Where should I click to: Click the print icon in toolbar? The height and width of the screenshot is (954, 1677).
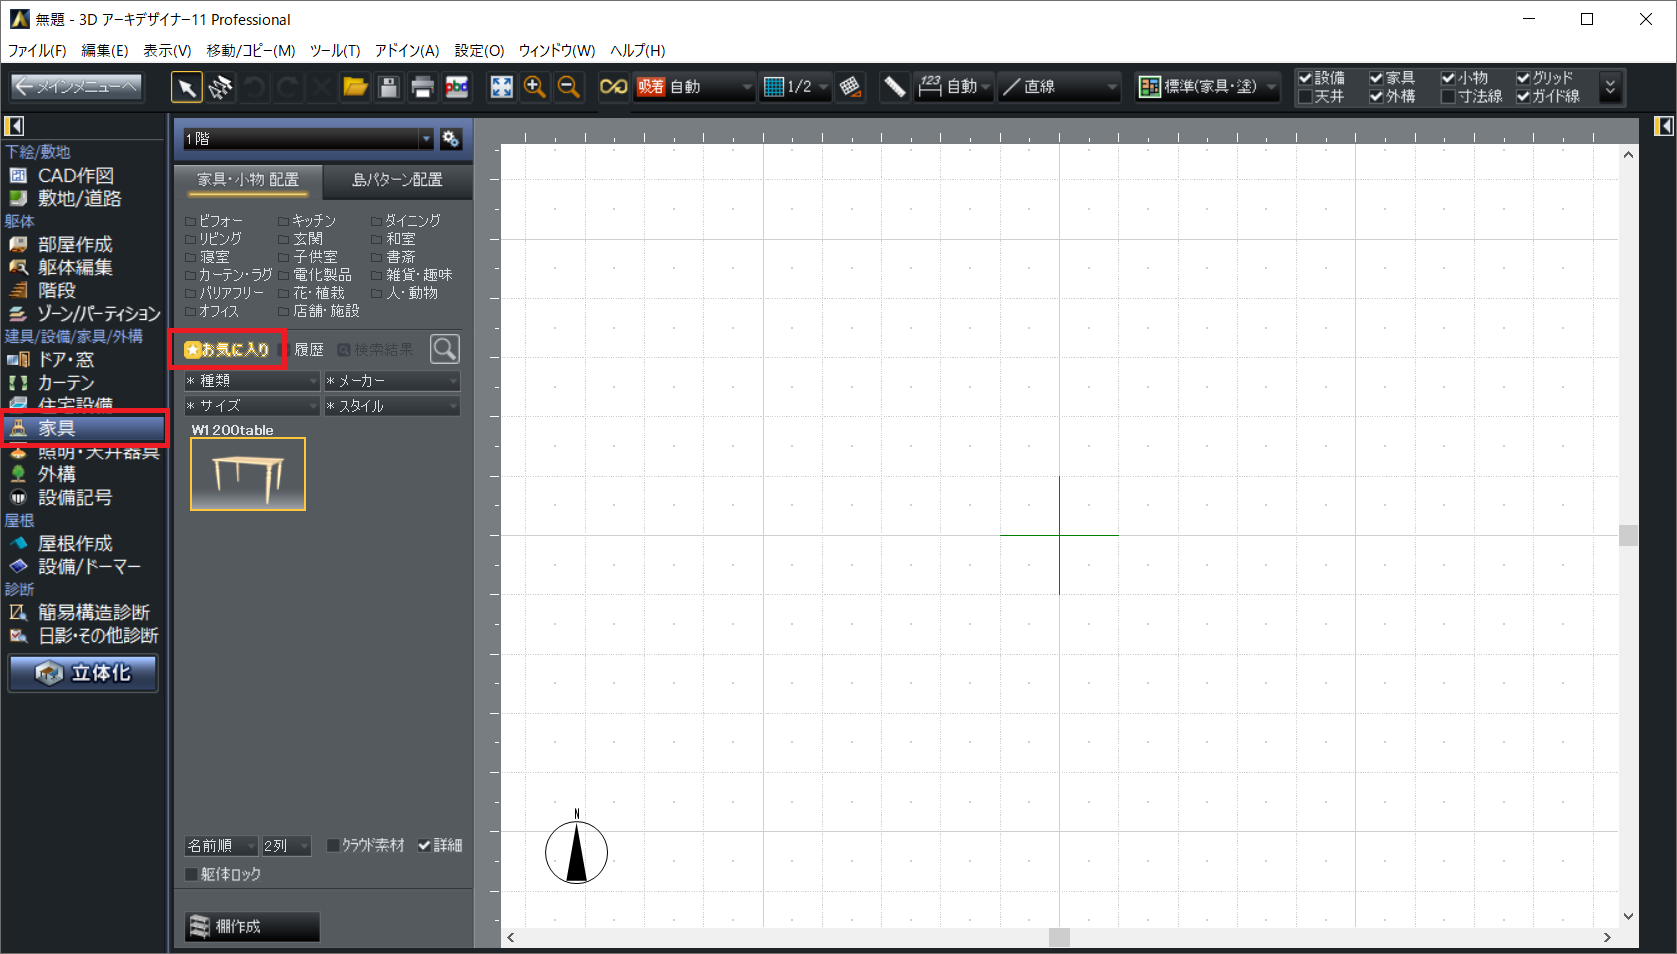(x=422, y=88)
